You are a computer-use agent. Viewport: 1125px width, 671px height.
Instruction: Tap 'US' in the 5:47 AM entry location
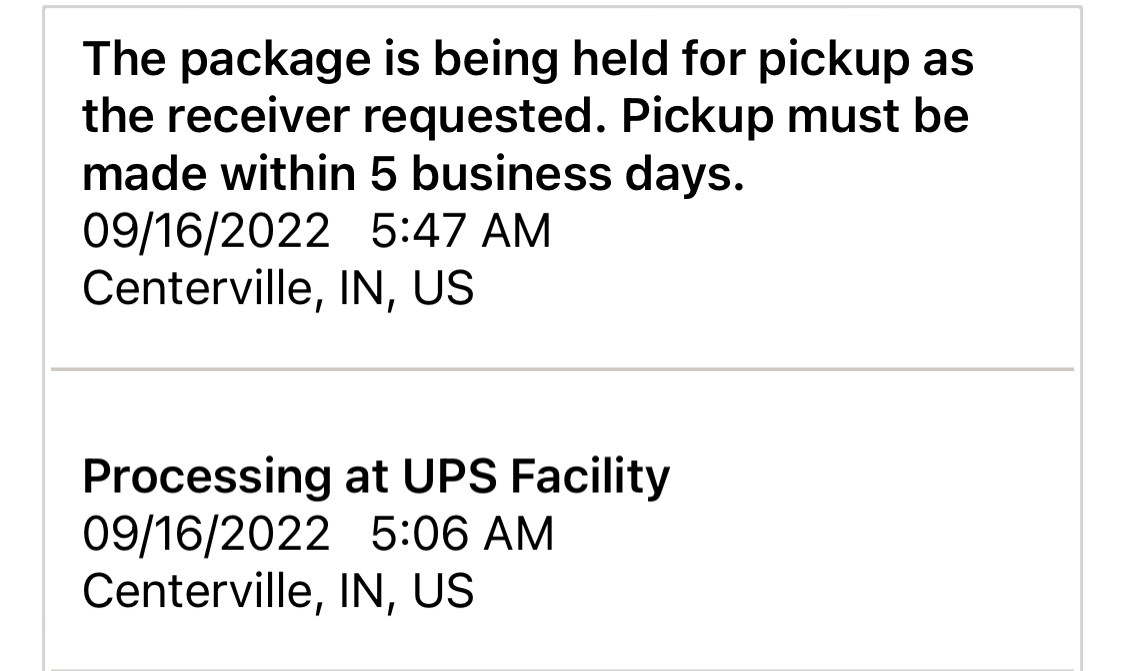[443, 289]
